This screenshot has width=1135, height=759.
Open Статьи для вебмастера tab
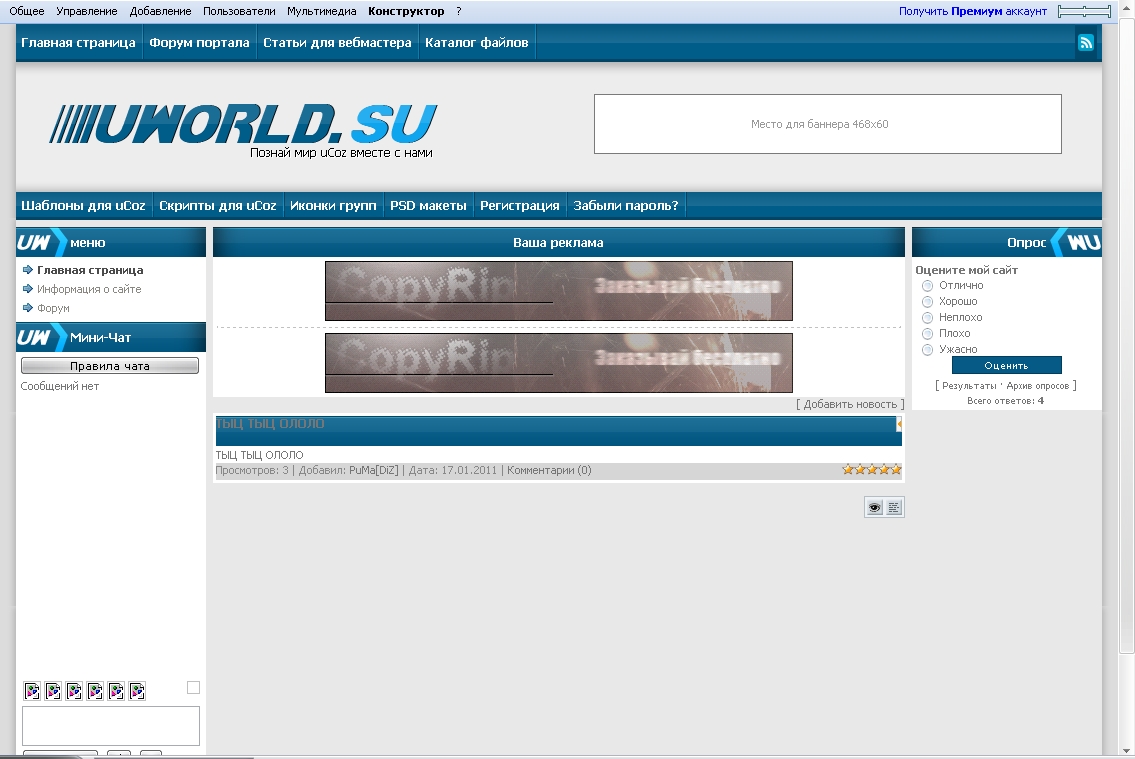337,43
